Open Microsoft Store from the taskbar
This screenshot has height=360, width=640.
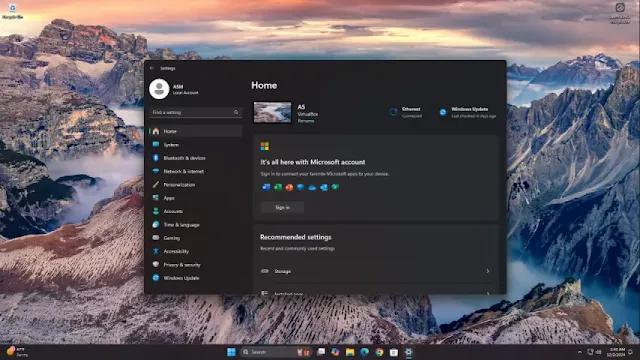coord(393,352)
